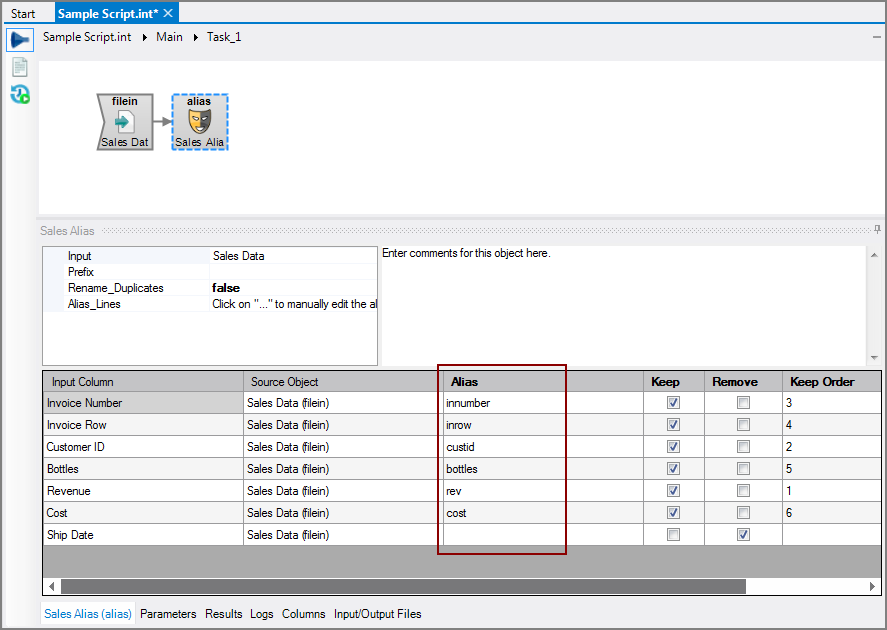Toggle Remove checkbox for Ship Date row
Viewport: 887px width, 630px height.
pyautogui.click(x=743, y=535)
